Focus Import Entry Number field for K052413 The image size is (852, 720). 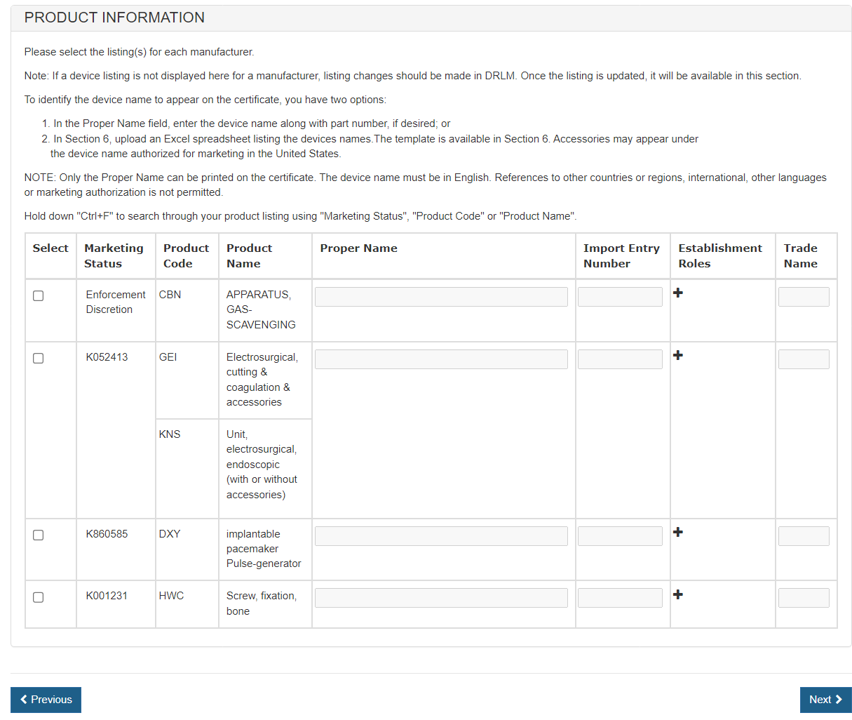pyautogui.click(x=620, y=359)
